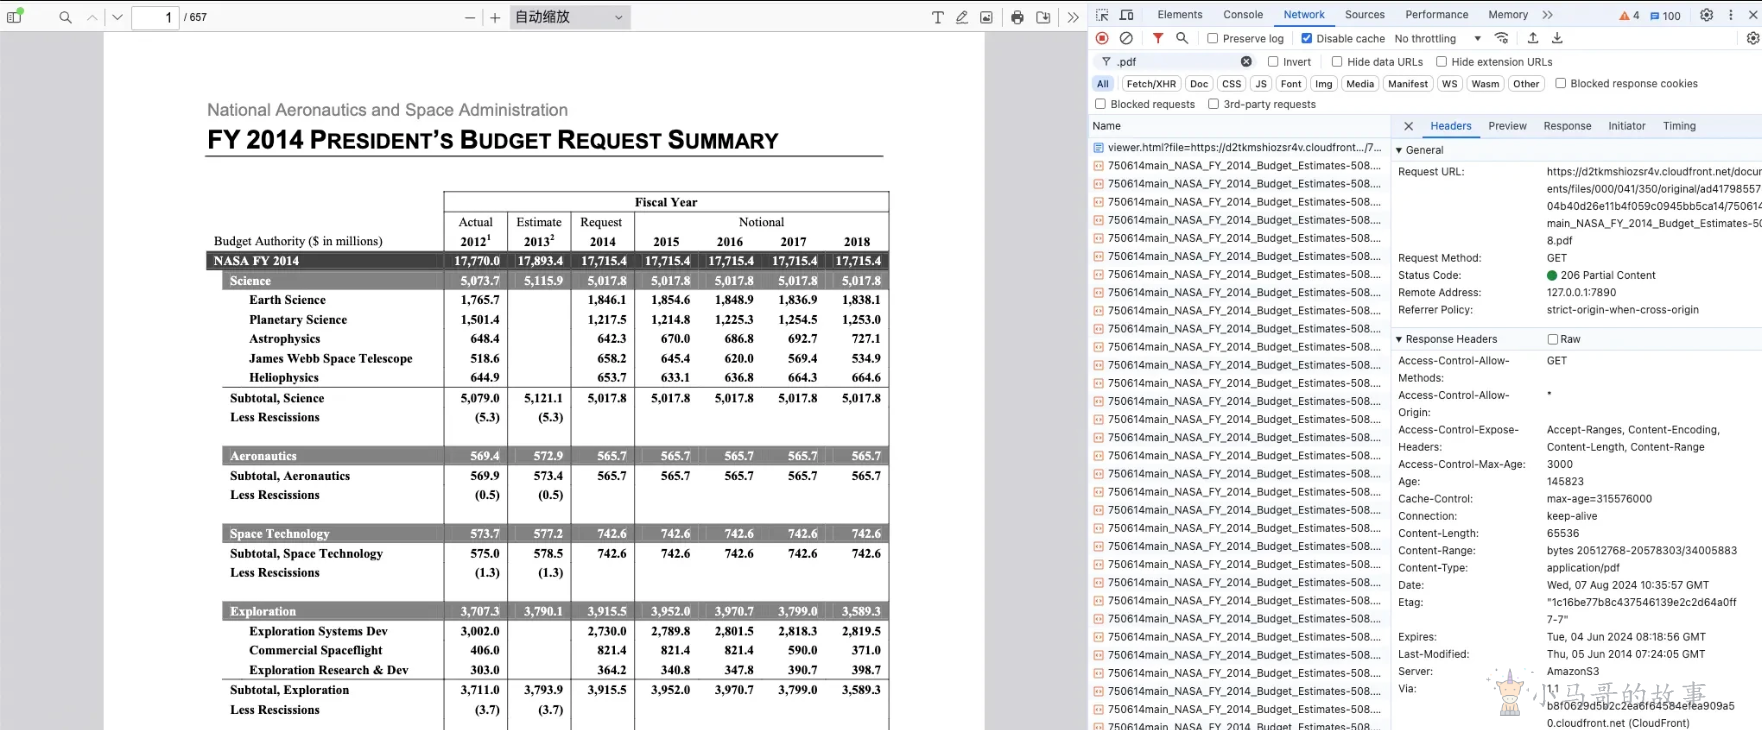Filter requests by Font type
The width and height of the screenshot is (1762, 730).
tap(1291, 84)
